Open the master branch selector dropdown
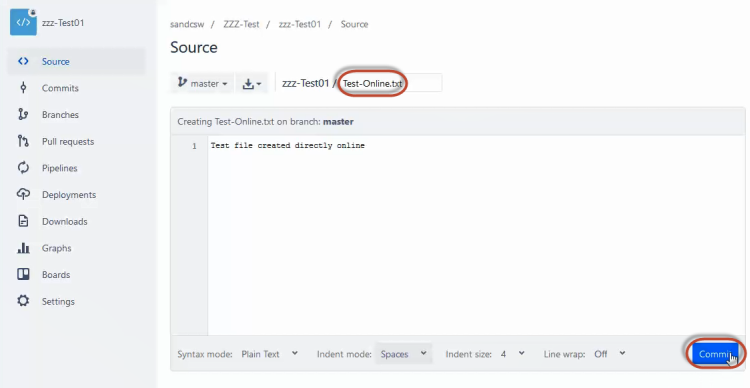This screenshot has width=750, height=388. (202, 83)
